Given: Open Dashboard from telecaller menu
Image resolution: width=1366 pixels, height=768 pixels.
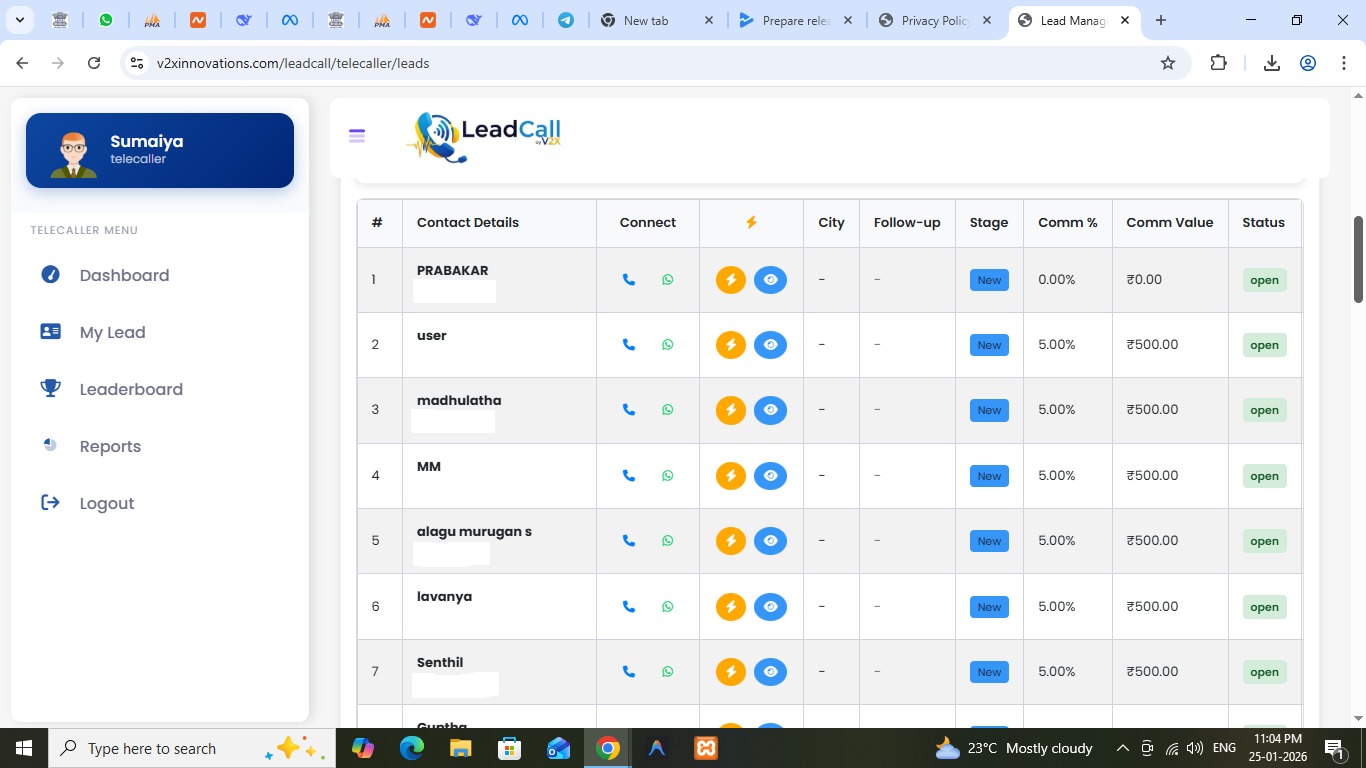Looking at the screenshot, I should (x=124, y=275).
